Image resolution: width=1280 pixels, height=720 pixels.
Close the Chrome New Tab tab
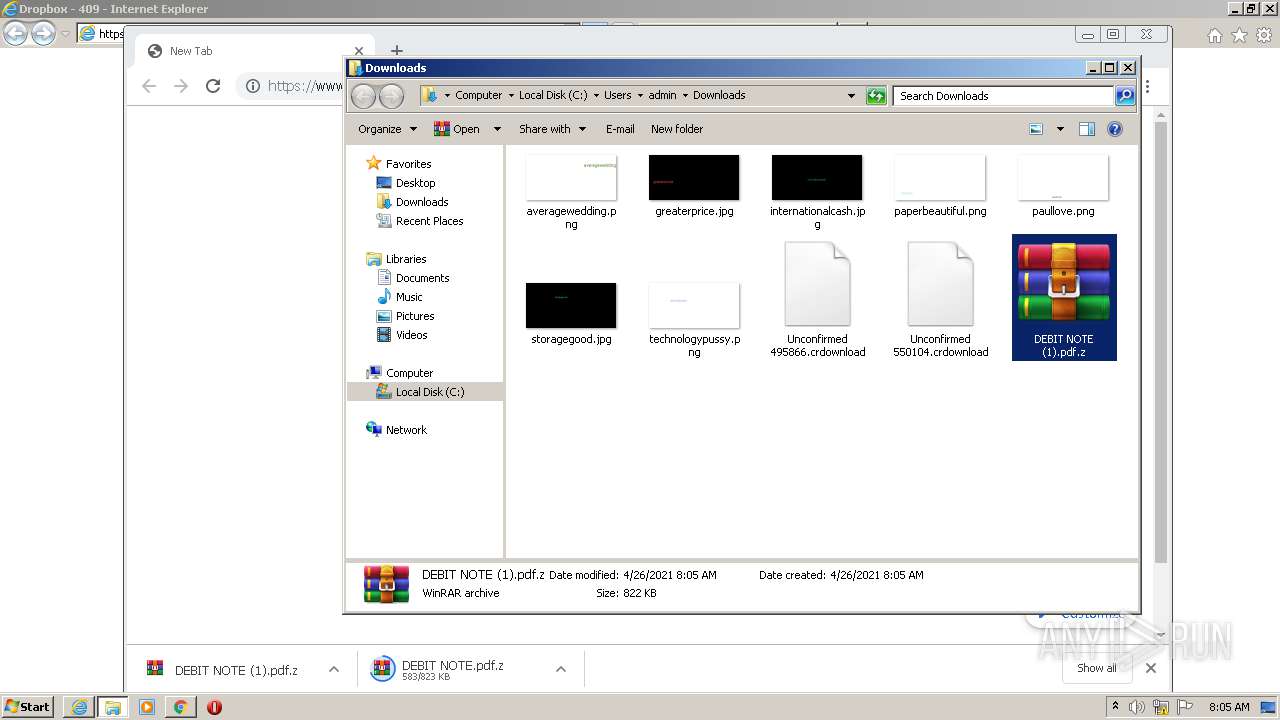point(358,51)
